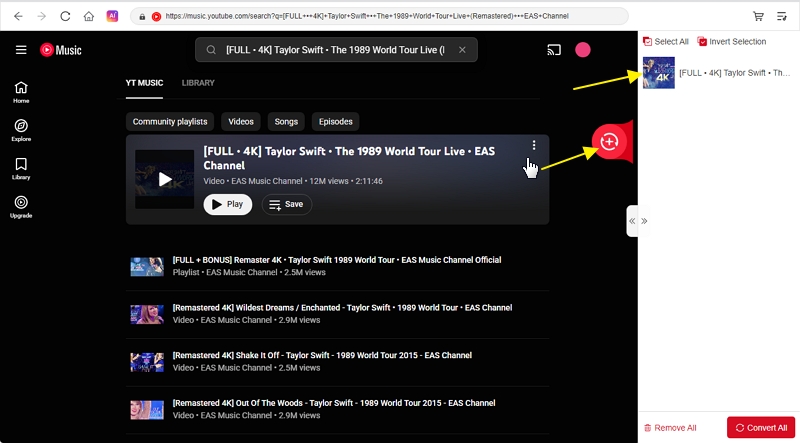800x443 pixels.
Task: Open the AI assistant icon in toolbar
Action: coord(112,16)
